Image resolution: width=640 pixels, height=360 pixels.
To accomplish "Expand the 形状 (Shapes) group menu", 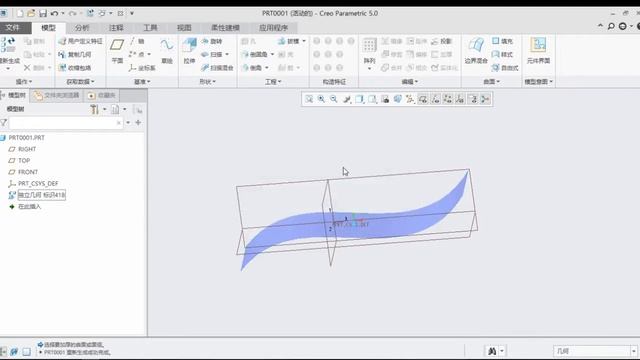I will coord(207,82).
